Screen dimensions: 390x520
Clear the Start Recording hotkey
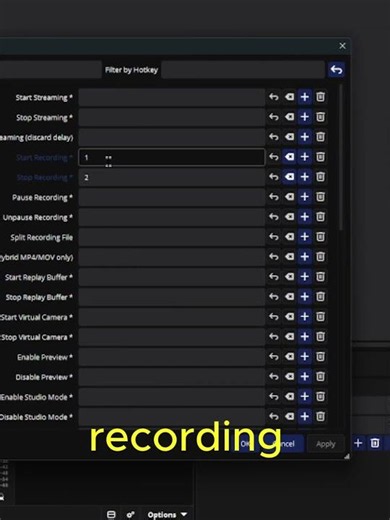289,157
